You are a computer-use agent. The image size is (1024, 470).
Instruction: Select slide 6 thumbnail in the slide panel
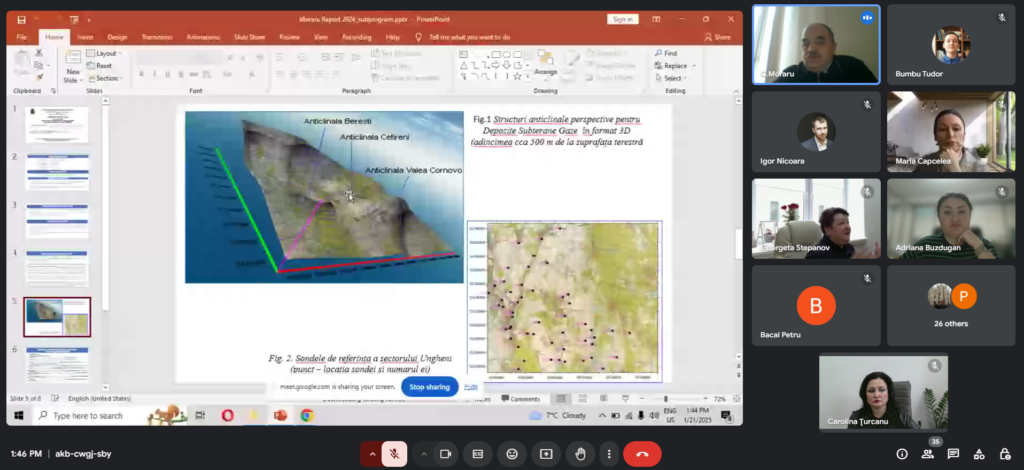[57, 363]
